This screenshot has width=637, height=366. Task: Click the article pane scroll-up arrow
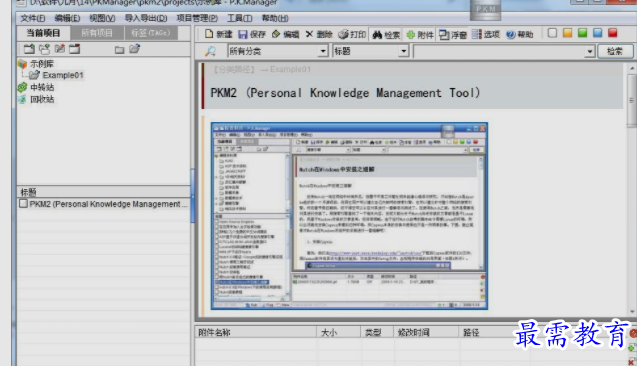pyautogui.click(x=632, y=69)
